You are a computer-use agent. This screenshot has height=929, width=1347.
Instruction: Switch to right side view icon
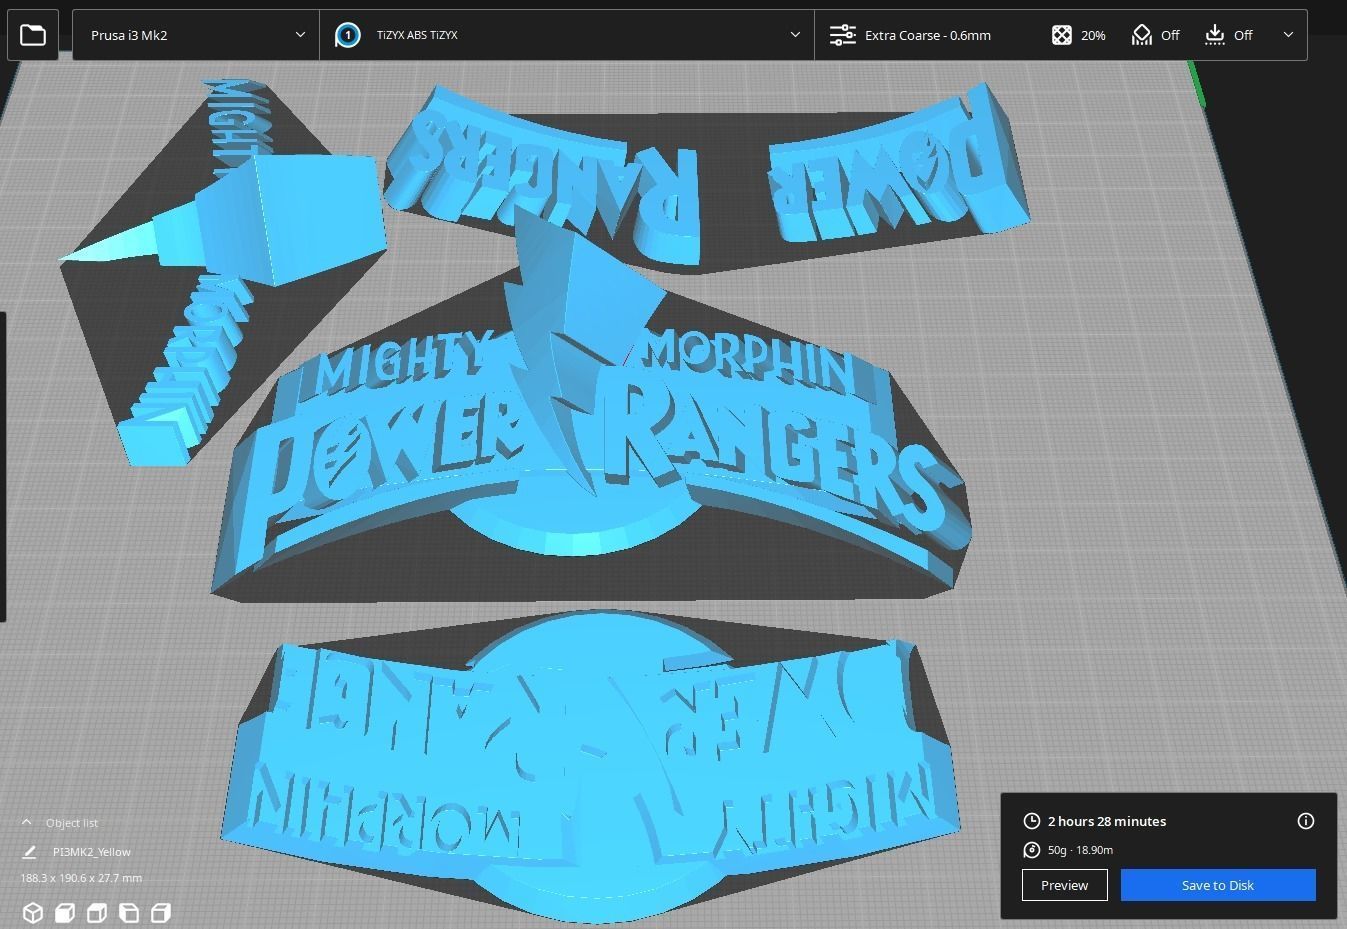pos(161,912)
